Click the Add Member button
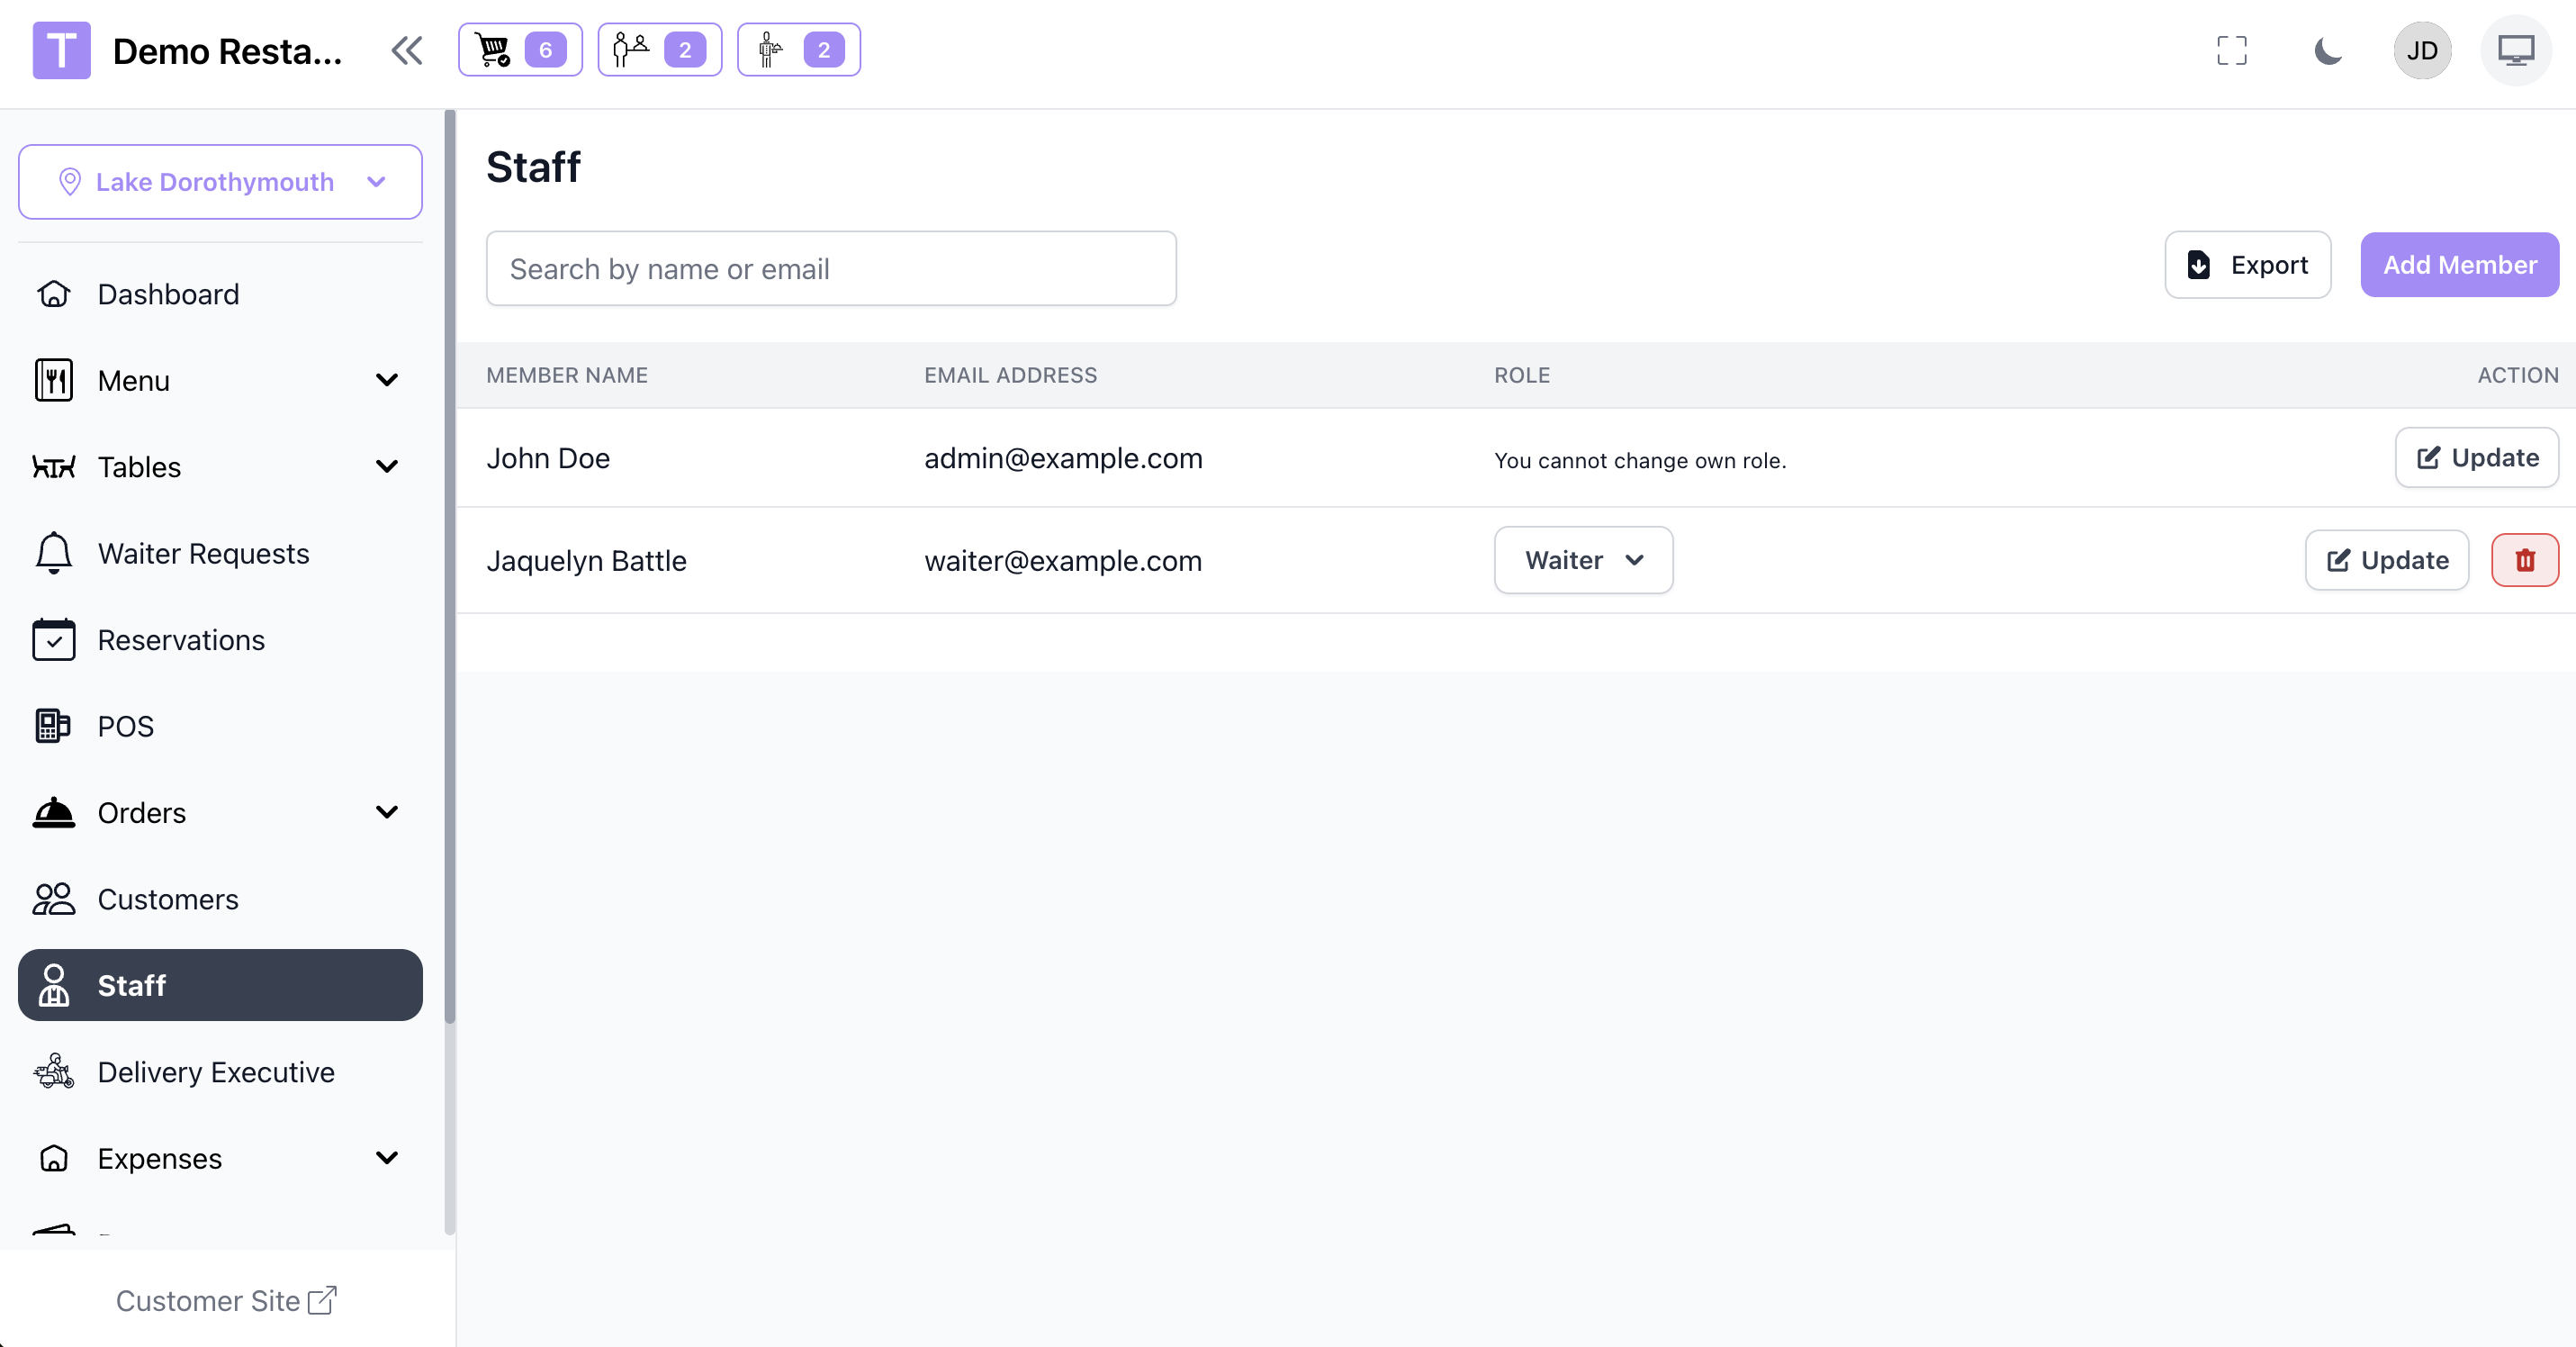Screen dimensions: 2576x1347 [2459, 265]
